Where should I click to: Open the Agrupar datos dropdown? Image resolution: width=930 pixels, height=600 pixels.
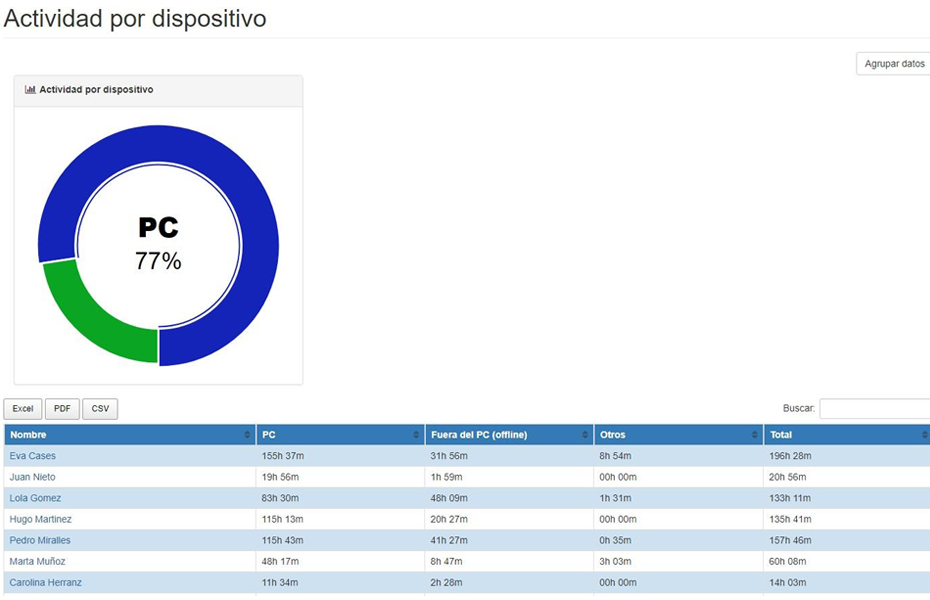point(894,64)
